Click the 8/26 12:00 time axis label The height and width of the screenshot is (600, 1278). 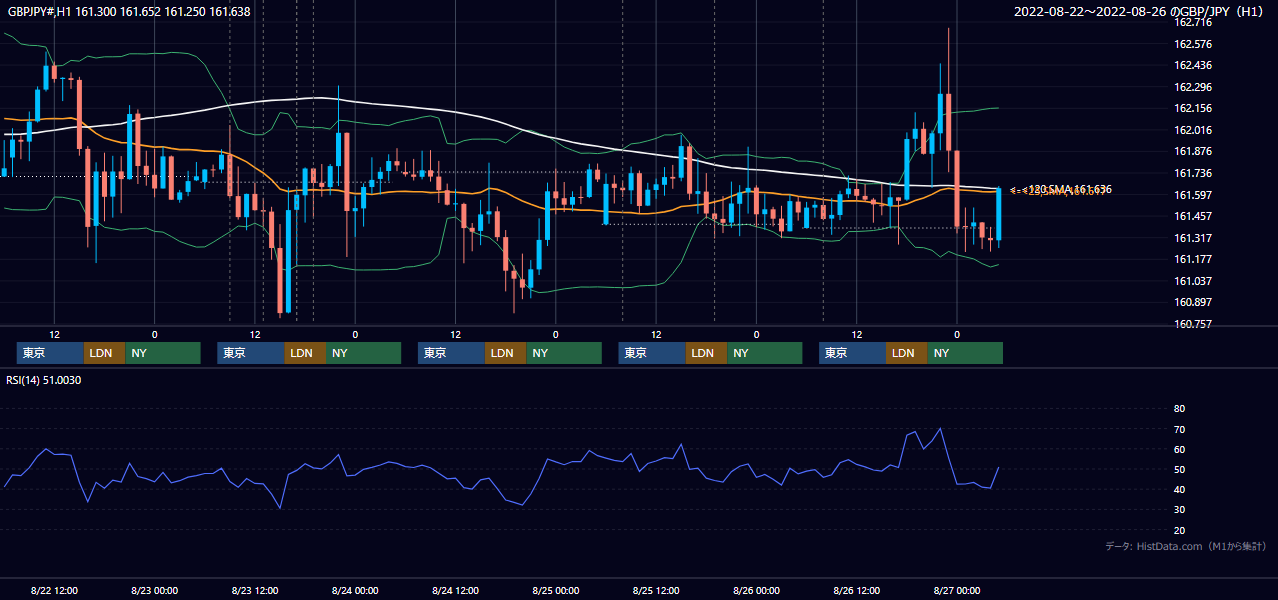click(x=857, y=591)
